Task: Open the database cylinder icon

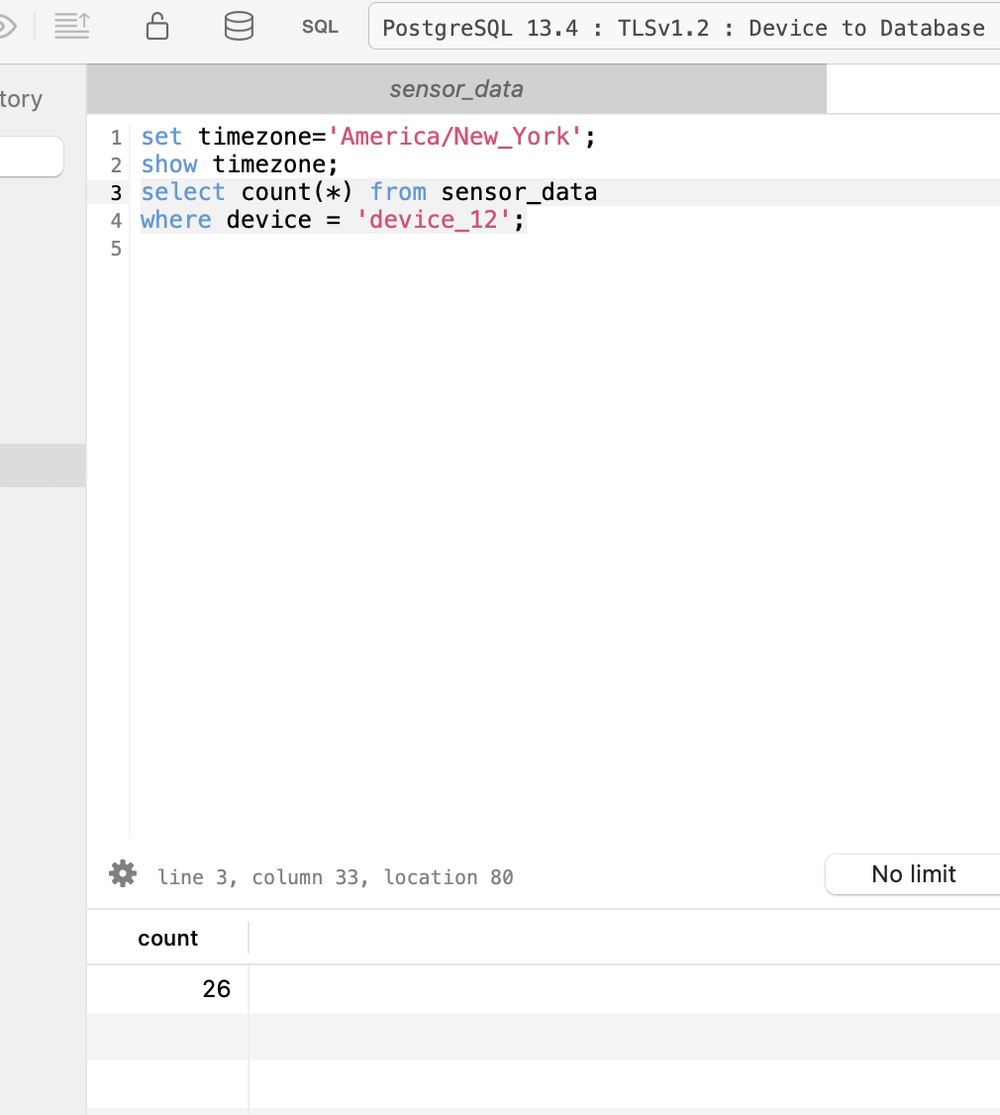Action: click(x=238, y=26)
